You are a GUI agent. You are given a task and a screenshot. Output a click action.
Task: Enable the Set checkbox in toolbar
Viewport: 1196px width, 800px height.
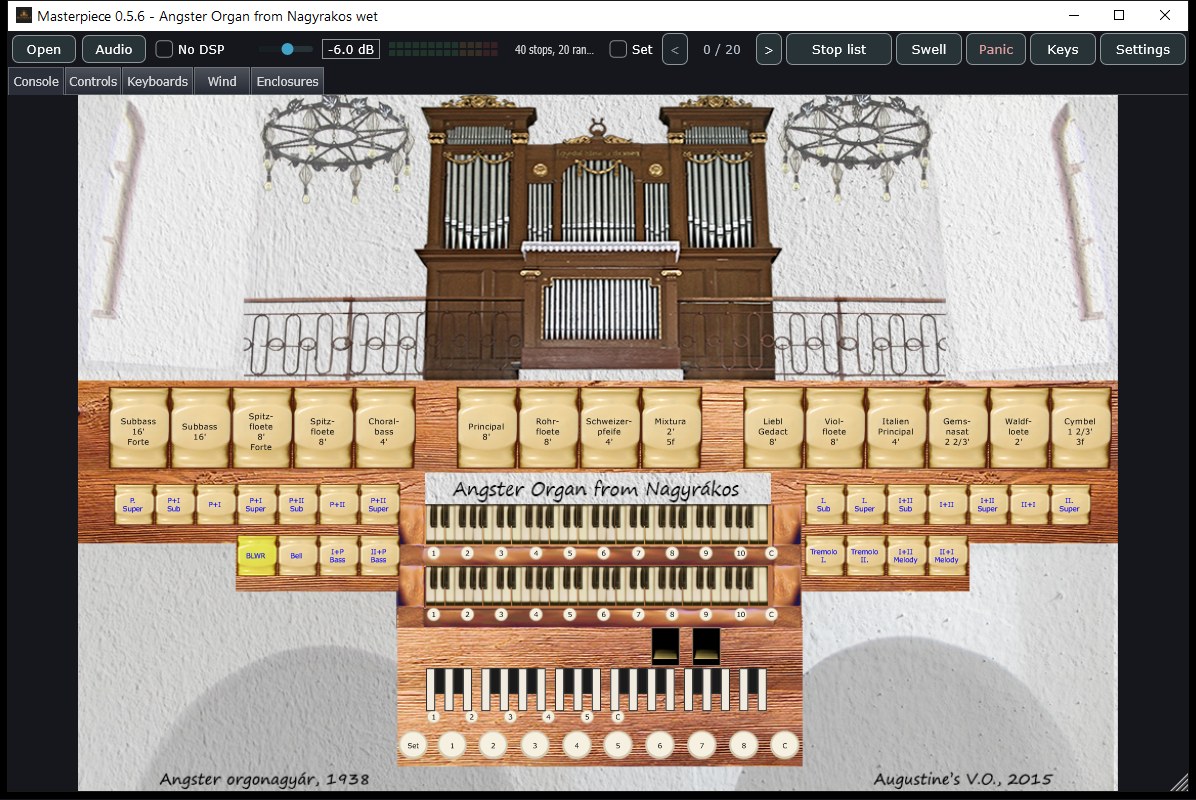(x=619, y=49)
